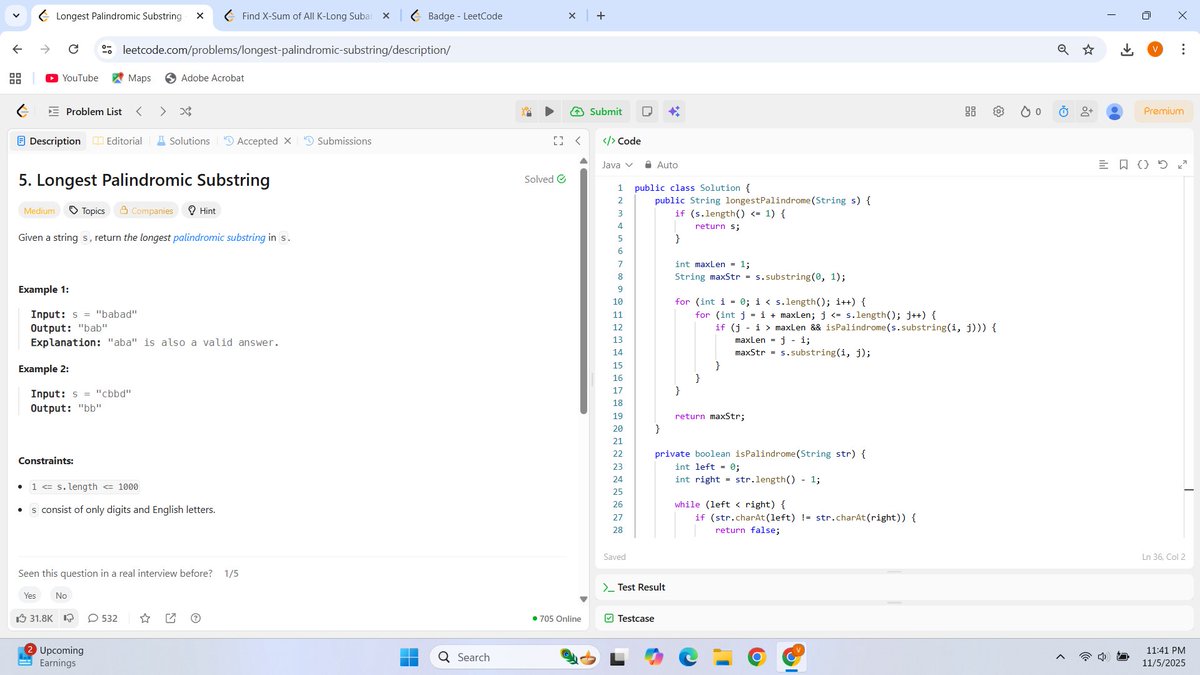1200x675 pixels.
Task: Open the Testcase panel
Action: pyautogui.click(x=629, y=618)
